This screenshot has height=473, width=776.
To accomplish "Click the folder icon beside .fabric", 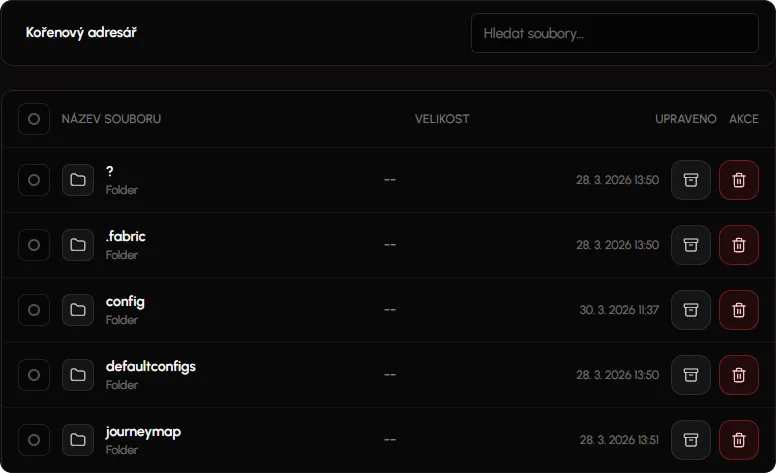I will pyautogui.click(x=78, y=245).
